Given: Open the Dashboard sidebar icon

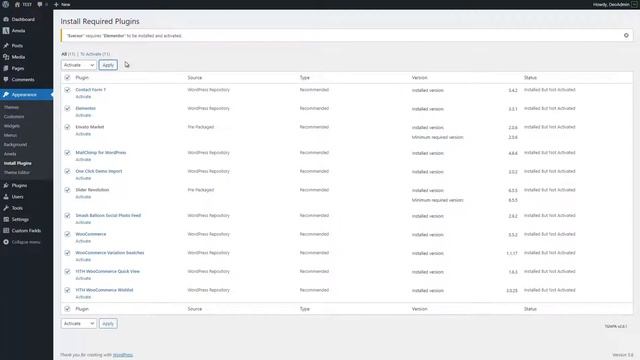Looking at the screenshot, I should (x=6, y=19).
